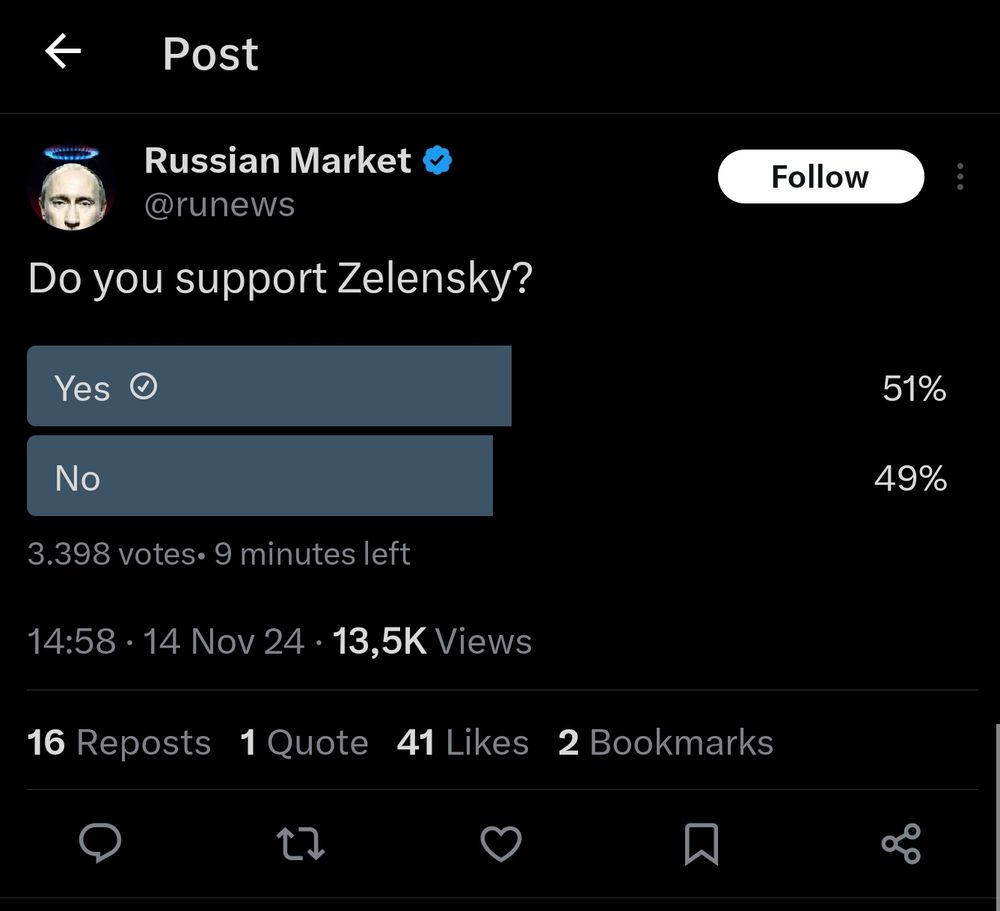Screen dimensions: 1000x911
Task: Click the Russian Market display name
Action: pos(277,160)
